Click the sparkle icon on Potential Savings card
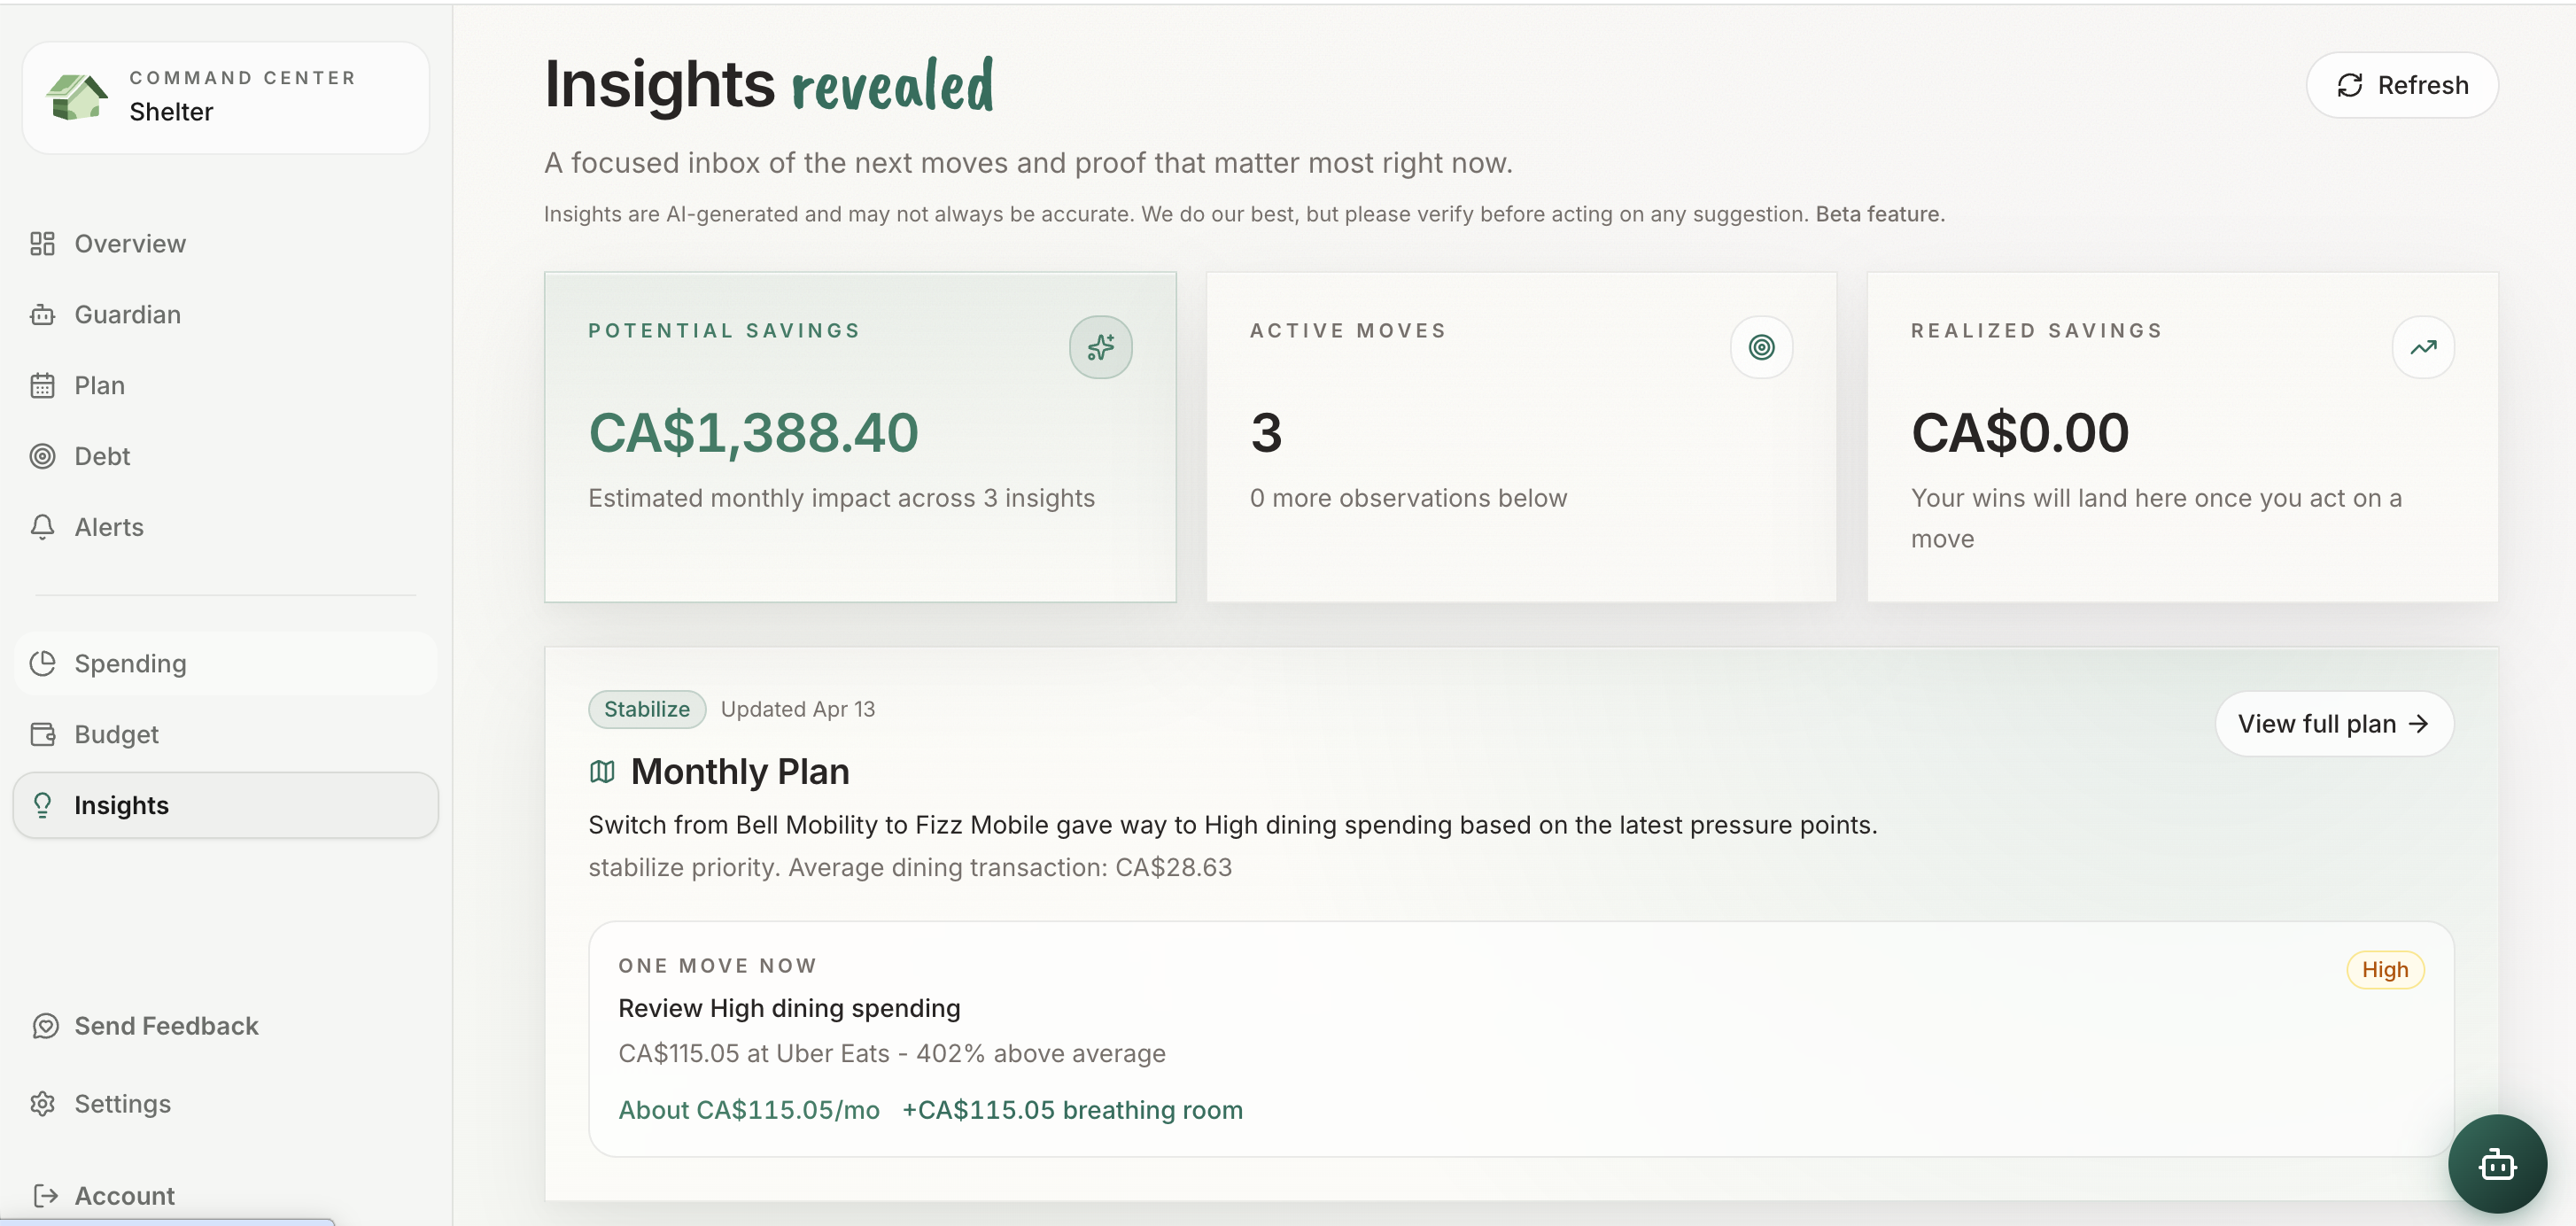The width and height of the screenshot is (2576, 1226). [x=1100, y=347]
